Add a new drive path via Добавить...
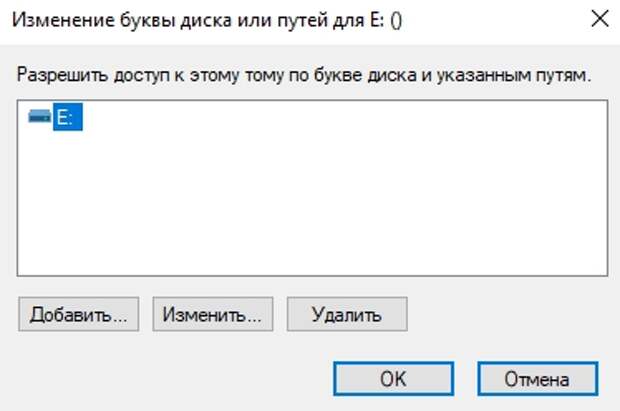The width and height of the screenshot is (620, 411). tap(78, 315)
